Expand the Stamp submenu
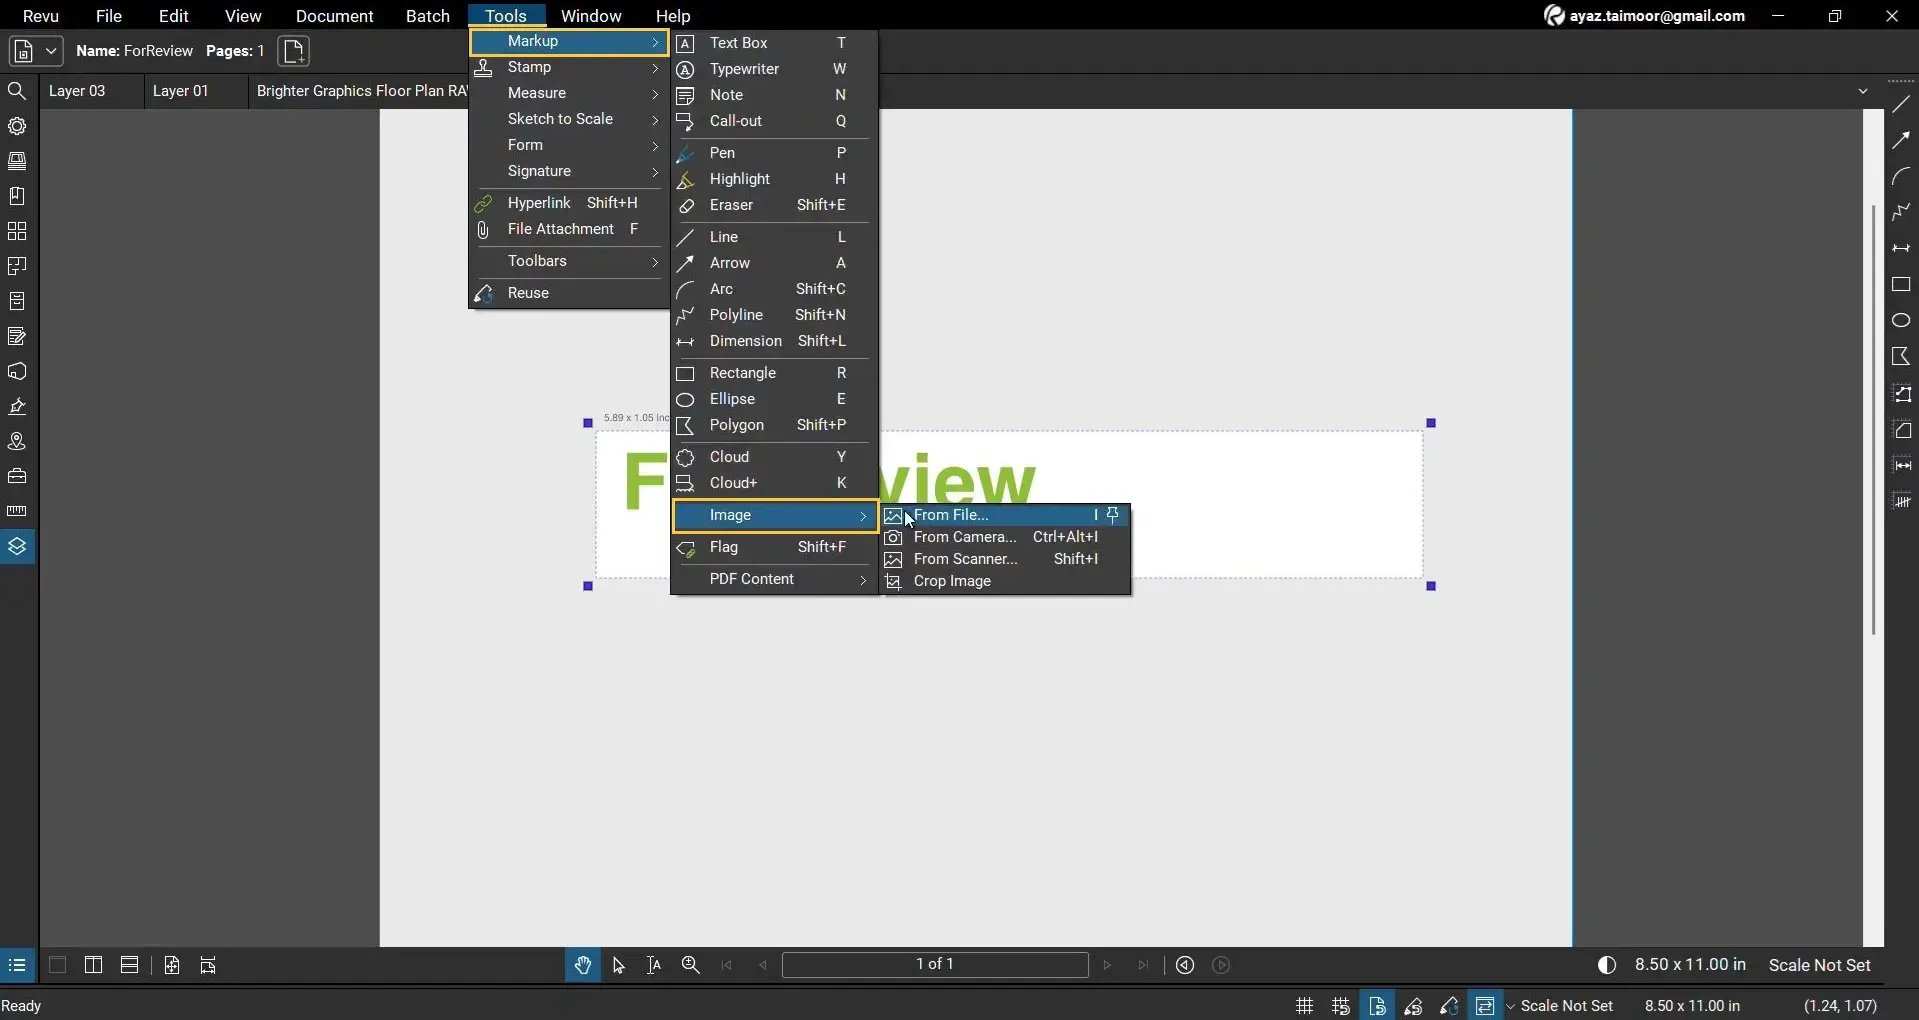The width and height of the screenshot is (1919, 1020). 568,67
